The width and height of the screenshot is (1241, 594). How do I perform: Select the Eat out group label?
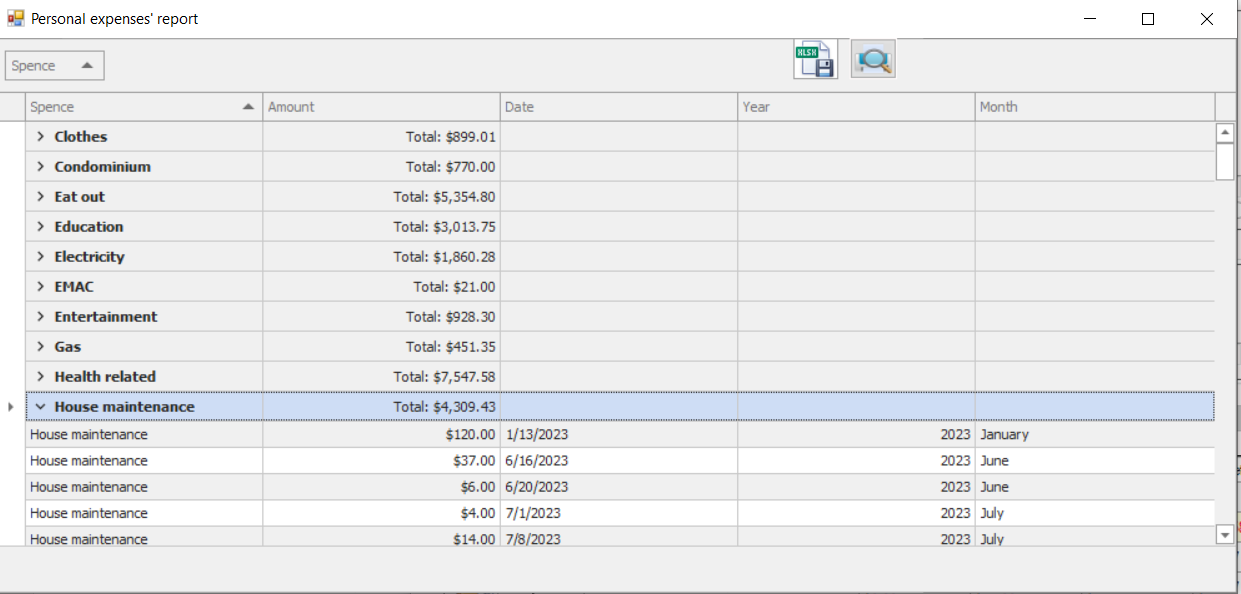[x=79, y=197]
